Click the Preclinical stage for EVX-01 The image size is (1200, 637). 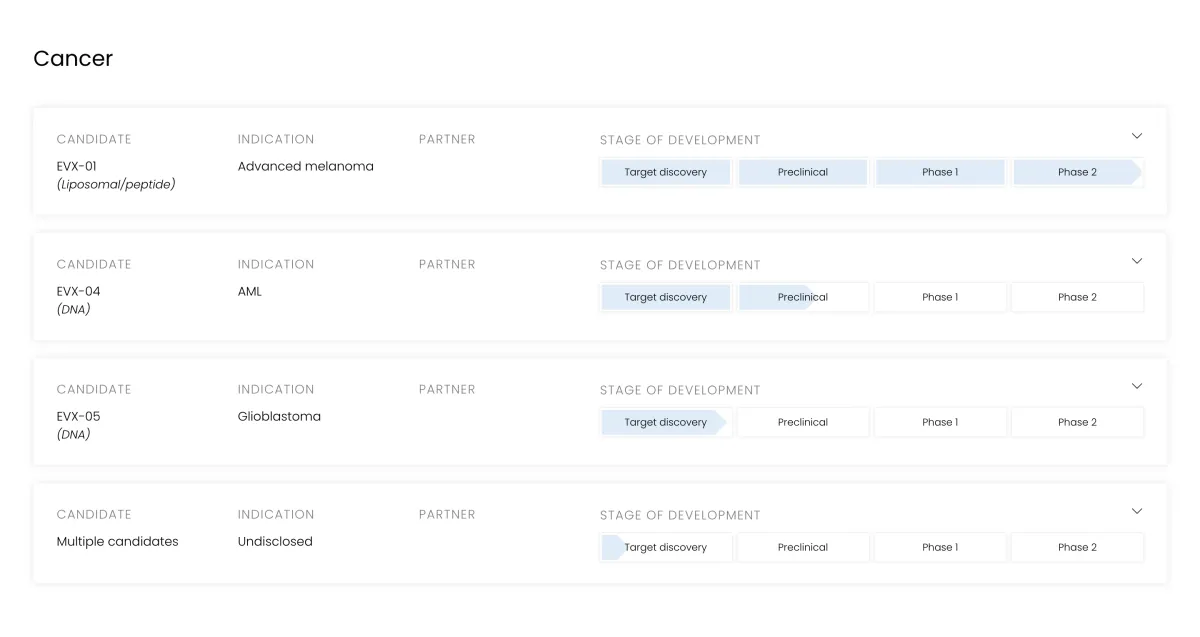[x=803, y=172]
